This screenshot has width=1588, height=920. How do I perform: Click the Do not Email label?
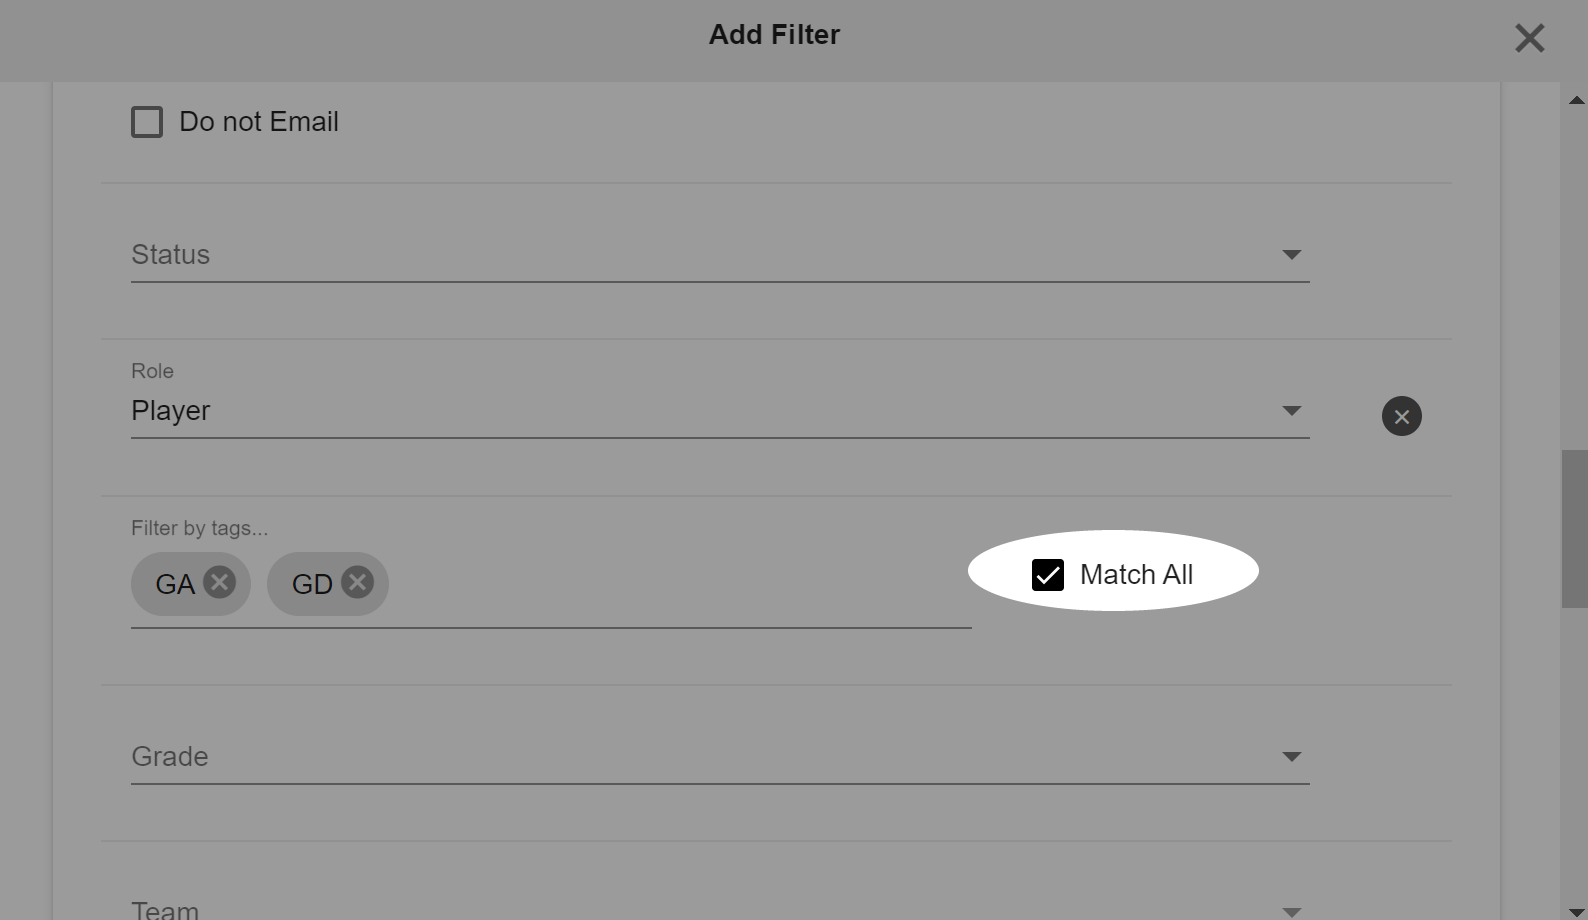click(x=259, y=122)
